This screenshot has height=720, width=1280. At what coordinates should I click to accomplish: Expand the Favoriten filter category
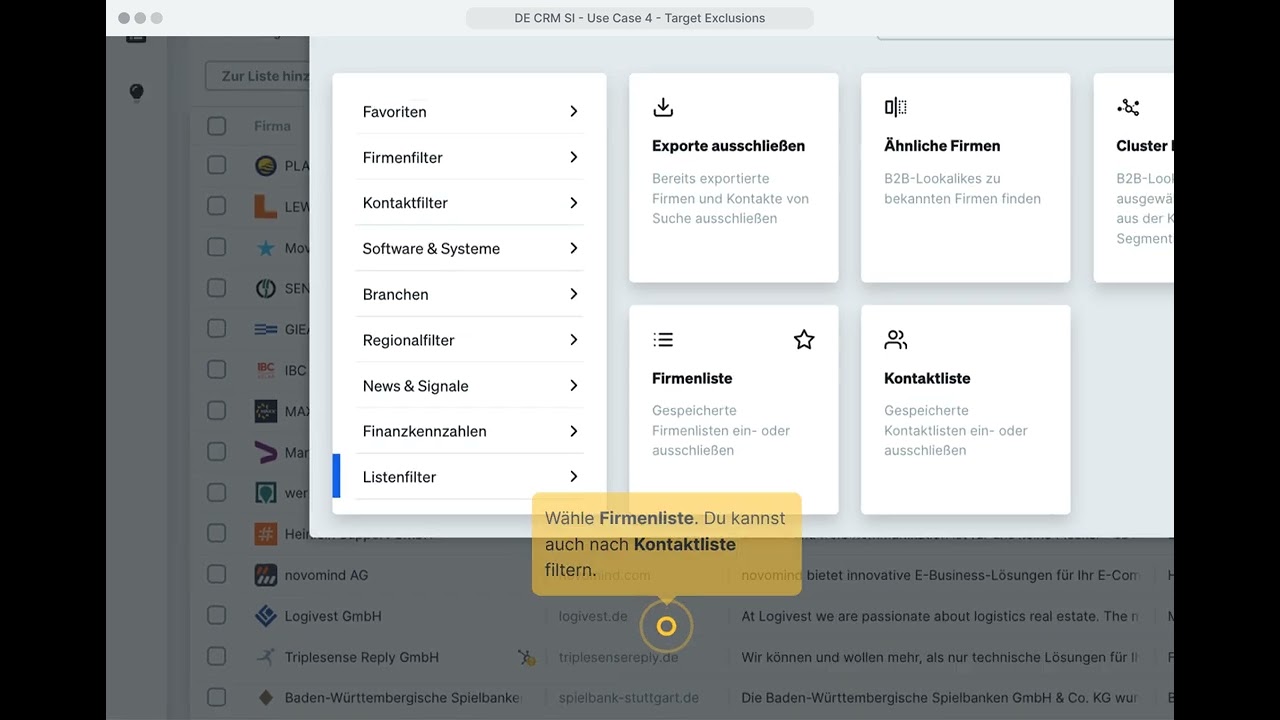[574, 112]
